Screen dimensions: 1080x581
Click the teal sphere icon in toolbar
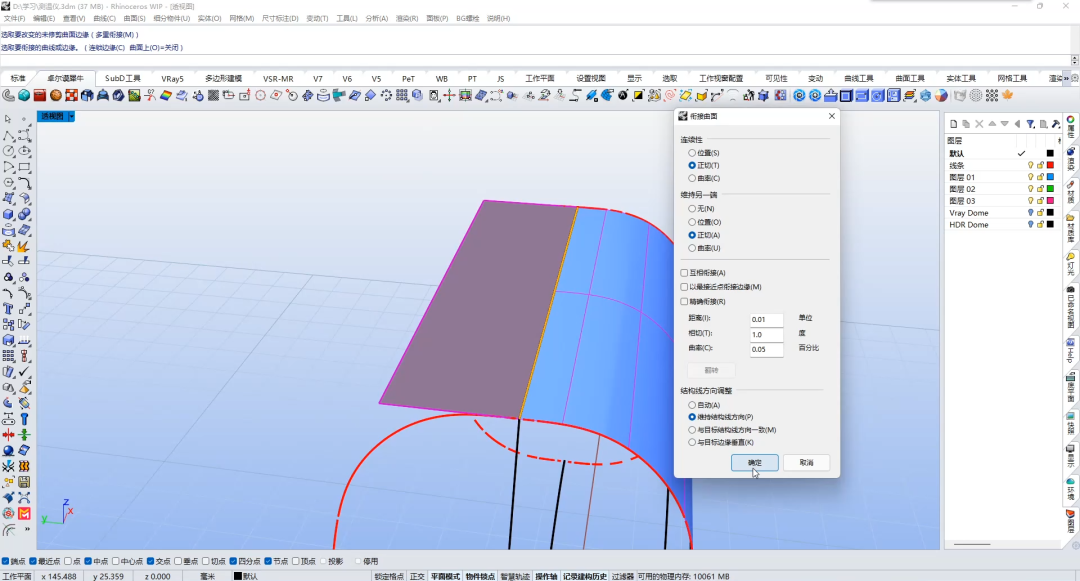(24, 96)
